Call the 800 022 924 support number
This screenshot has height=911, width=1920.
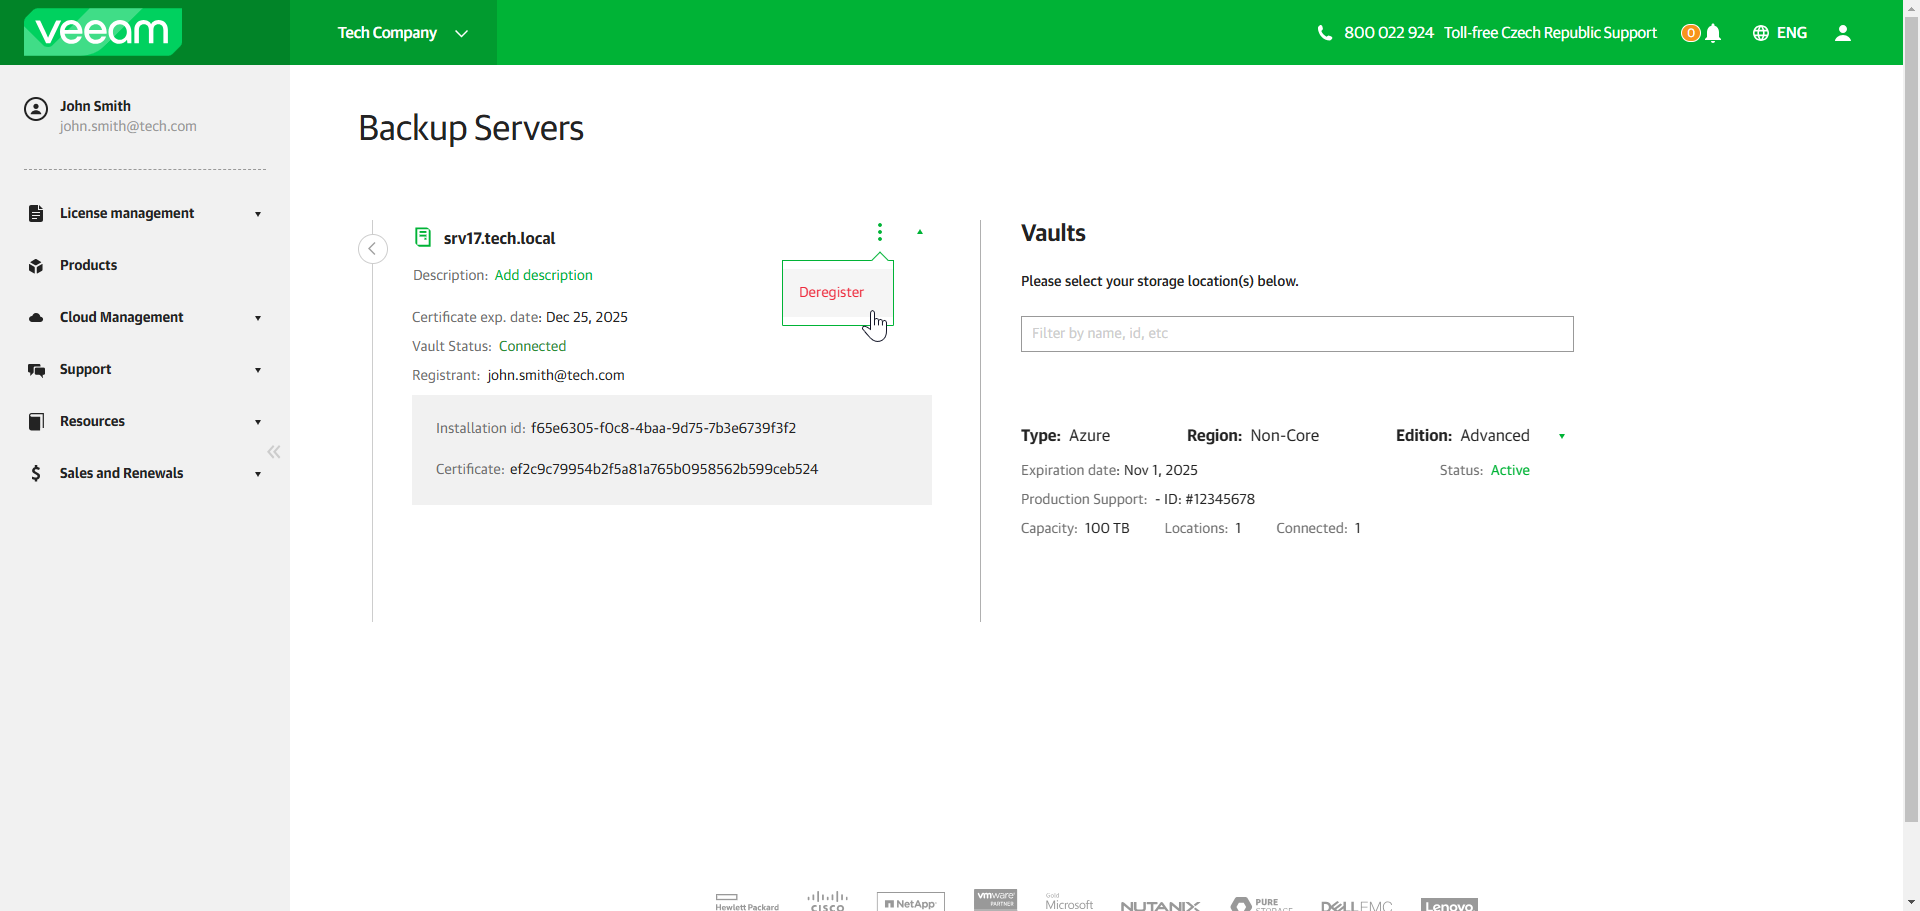point(1389,33)
